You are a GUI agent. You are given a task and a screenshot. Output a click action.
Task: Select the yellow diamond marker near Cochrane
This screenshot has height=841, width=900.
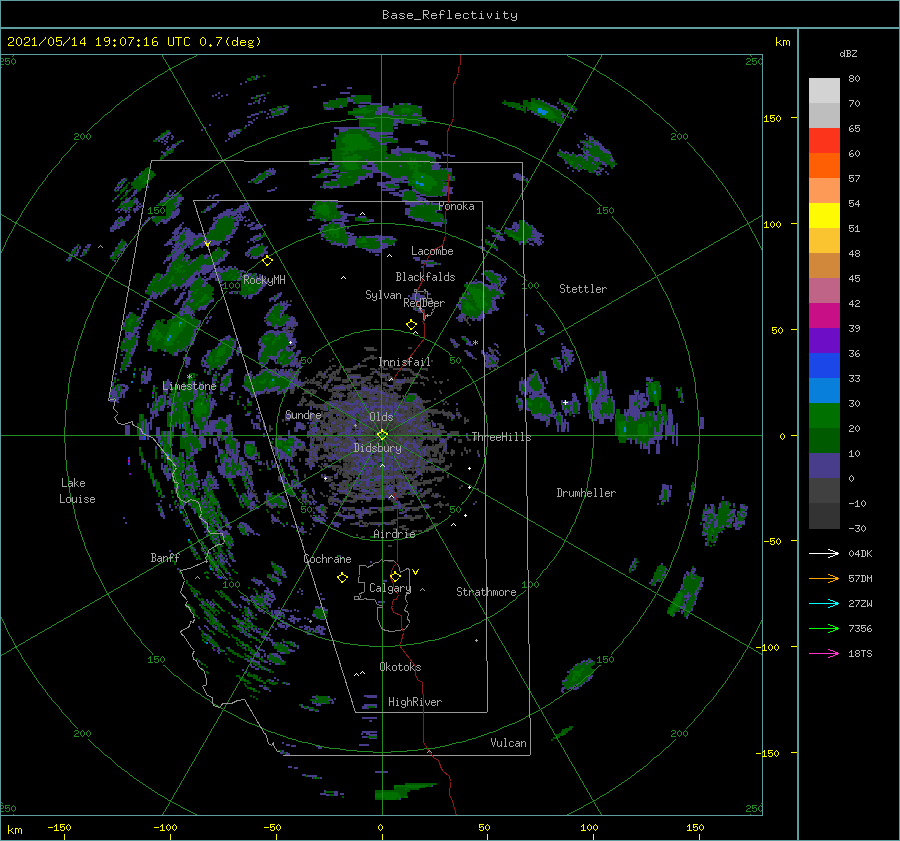[x=342, y=578]
